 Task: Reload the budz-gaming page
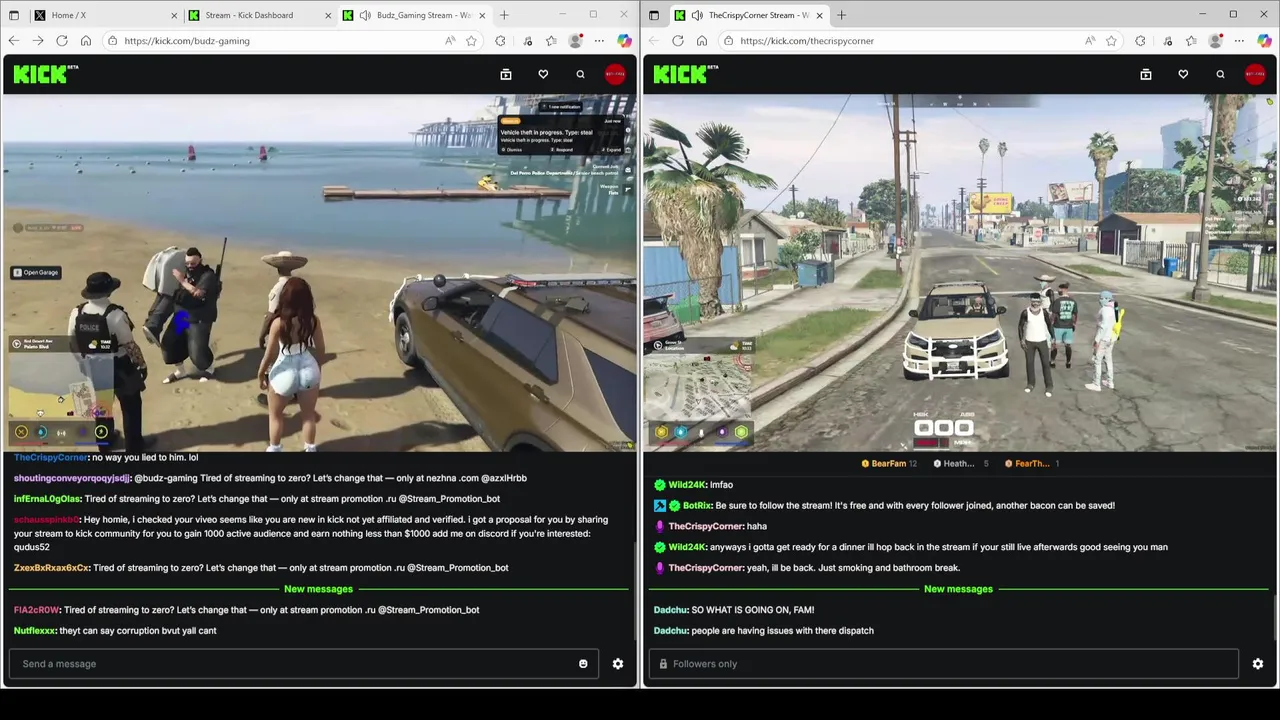62,41
